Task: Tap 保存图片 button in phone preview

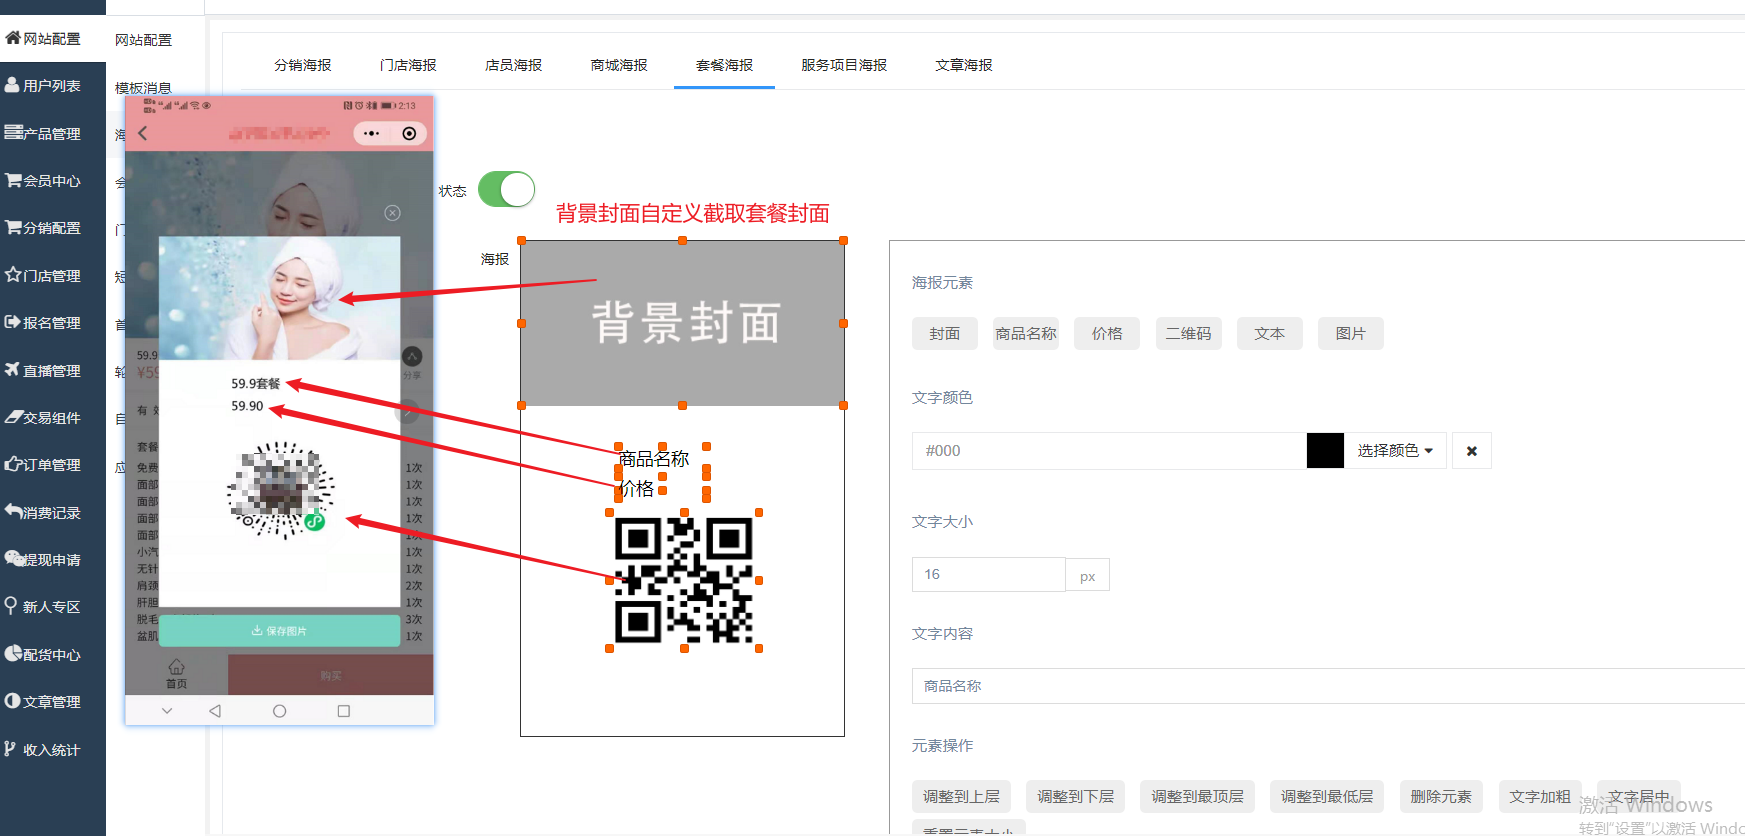Action: (x=280, y=631)
